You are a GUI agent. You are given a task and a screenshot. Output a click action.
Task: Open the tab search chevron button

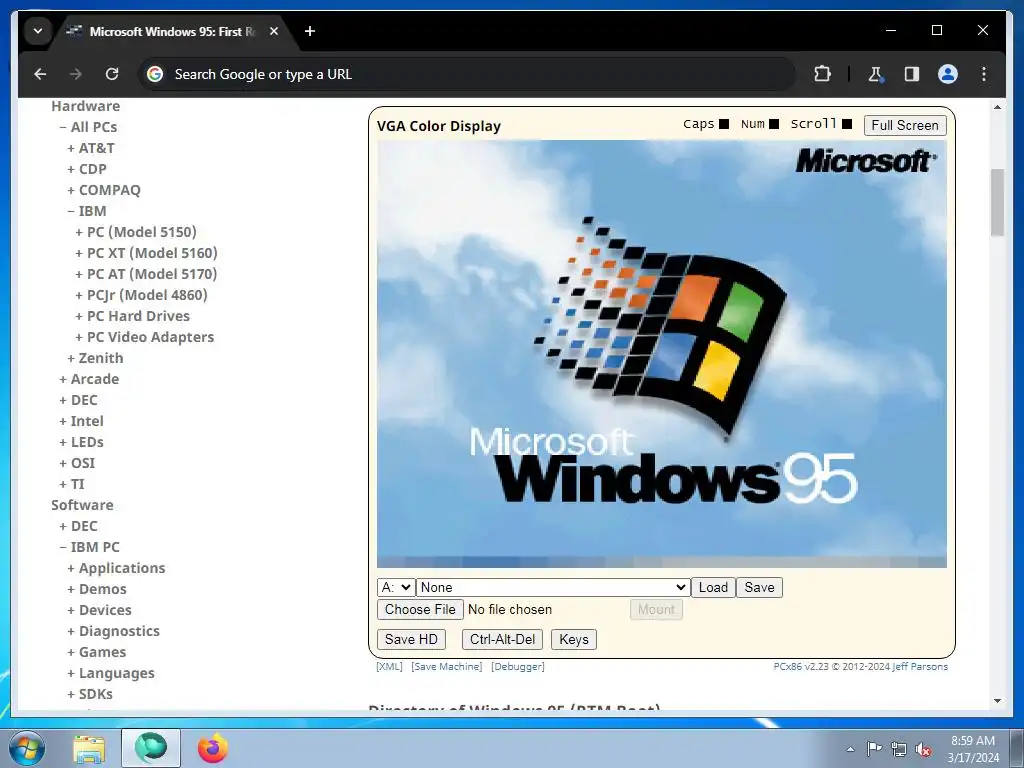pyautogui.click(x=38, y=31)
